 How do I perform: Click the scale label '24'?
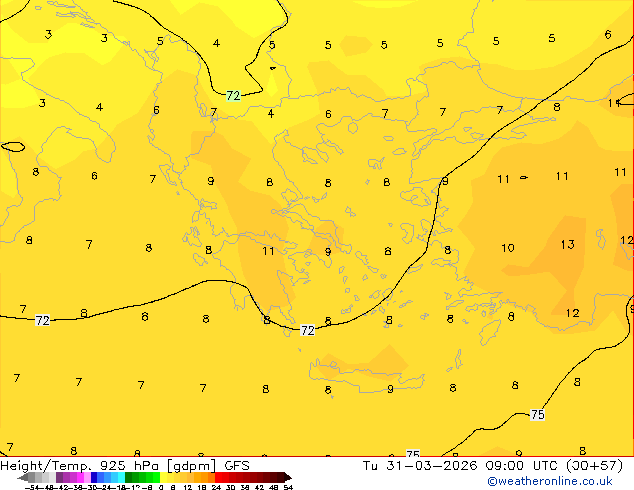click(x=217, y=488)
